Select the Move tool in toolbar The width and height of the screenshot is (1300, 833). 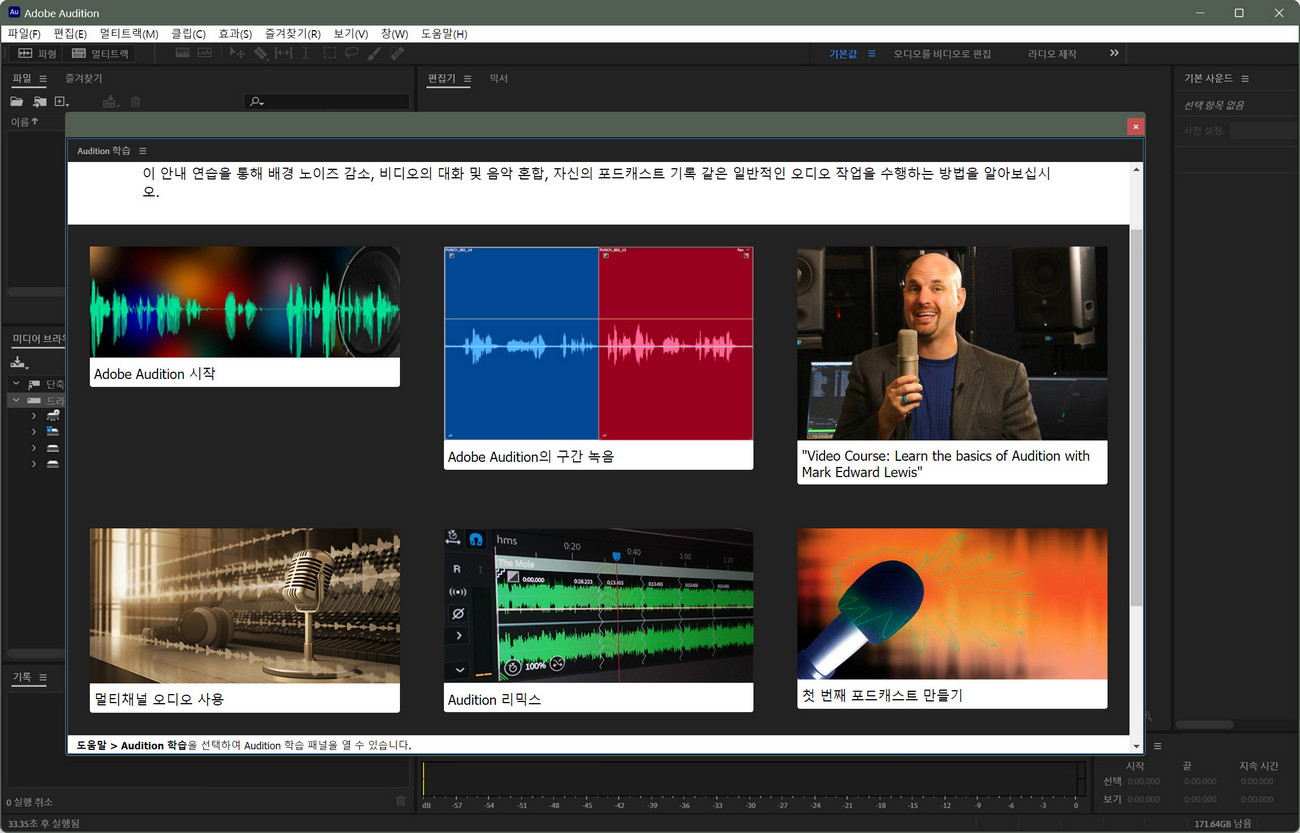point(237,53)
